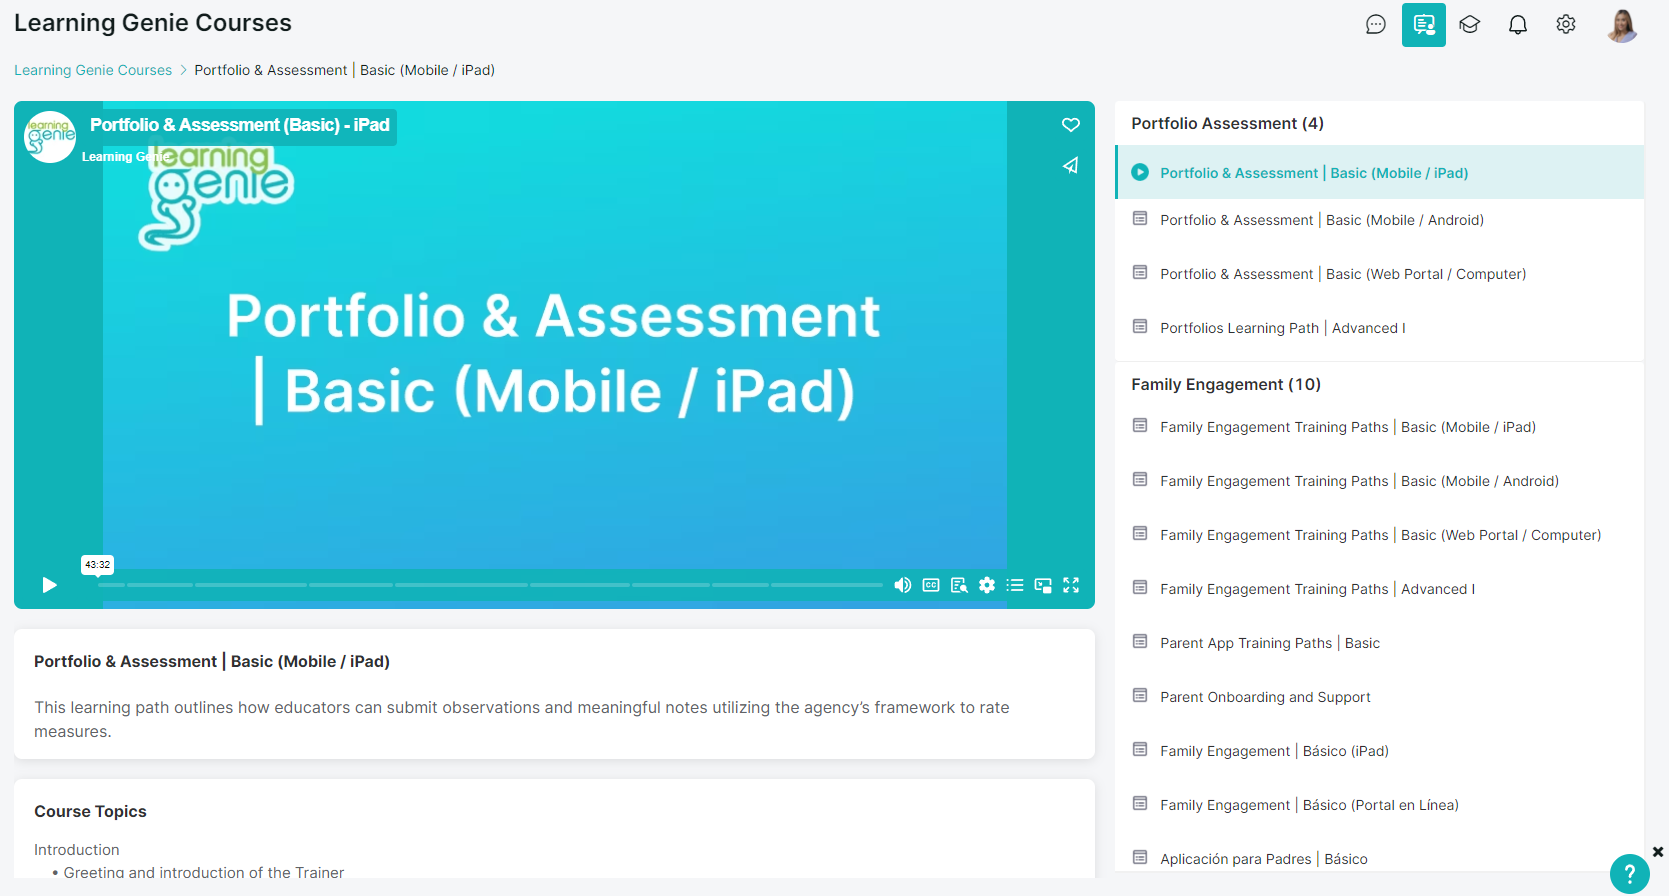Click the Introduction topic text
The width and height of the screenshot is (1669, 896).
click(x=77, y=850)
